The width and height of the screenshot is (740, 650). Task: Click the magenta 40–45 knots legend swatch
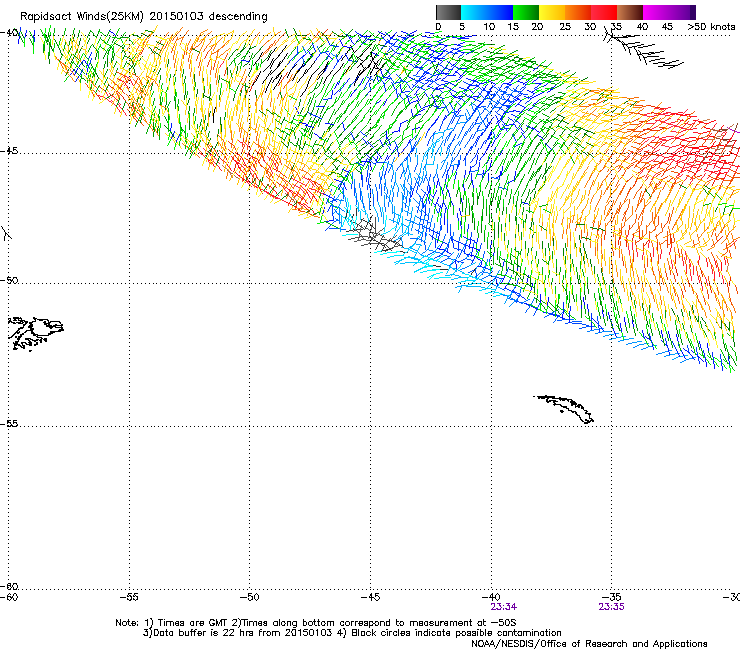pyautogui.click(x=656, y=12)
